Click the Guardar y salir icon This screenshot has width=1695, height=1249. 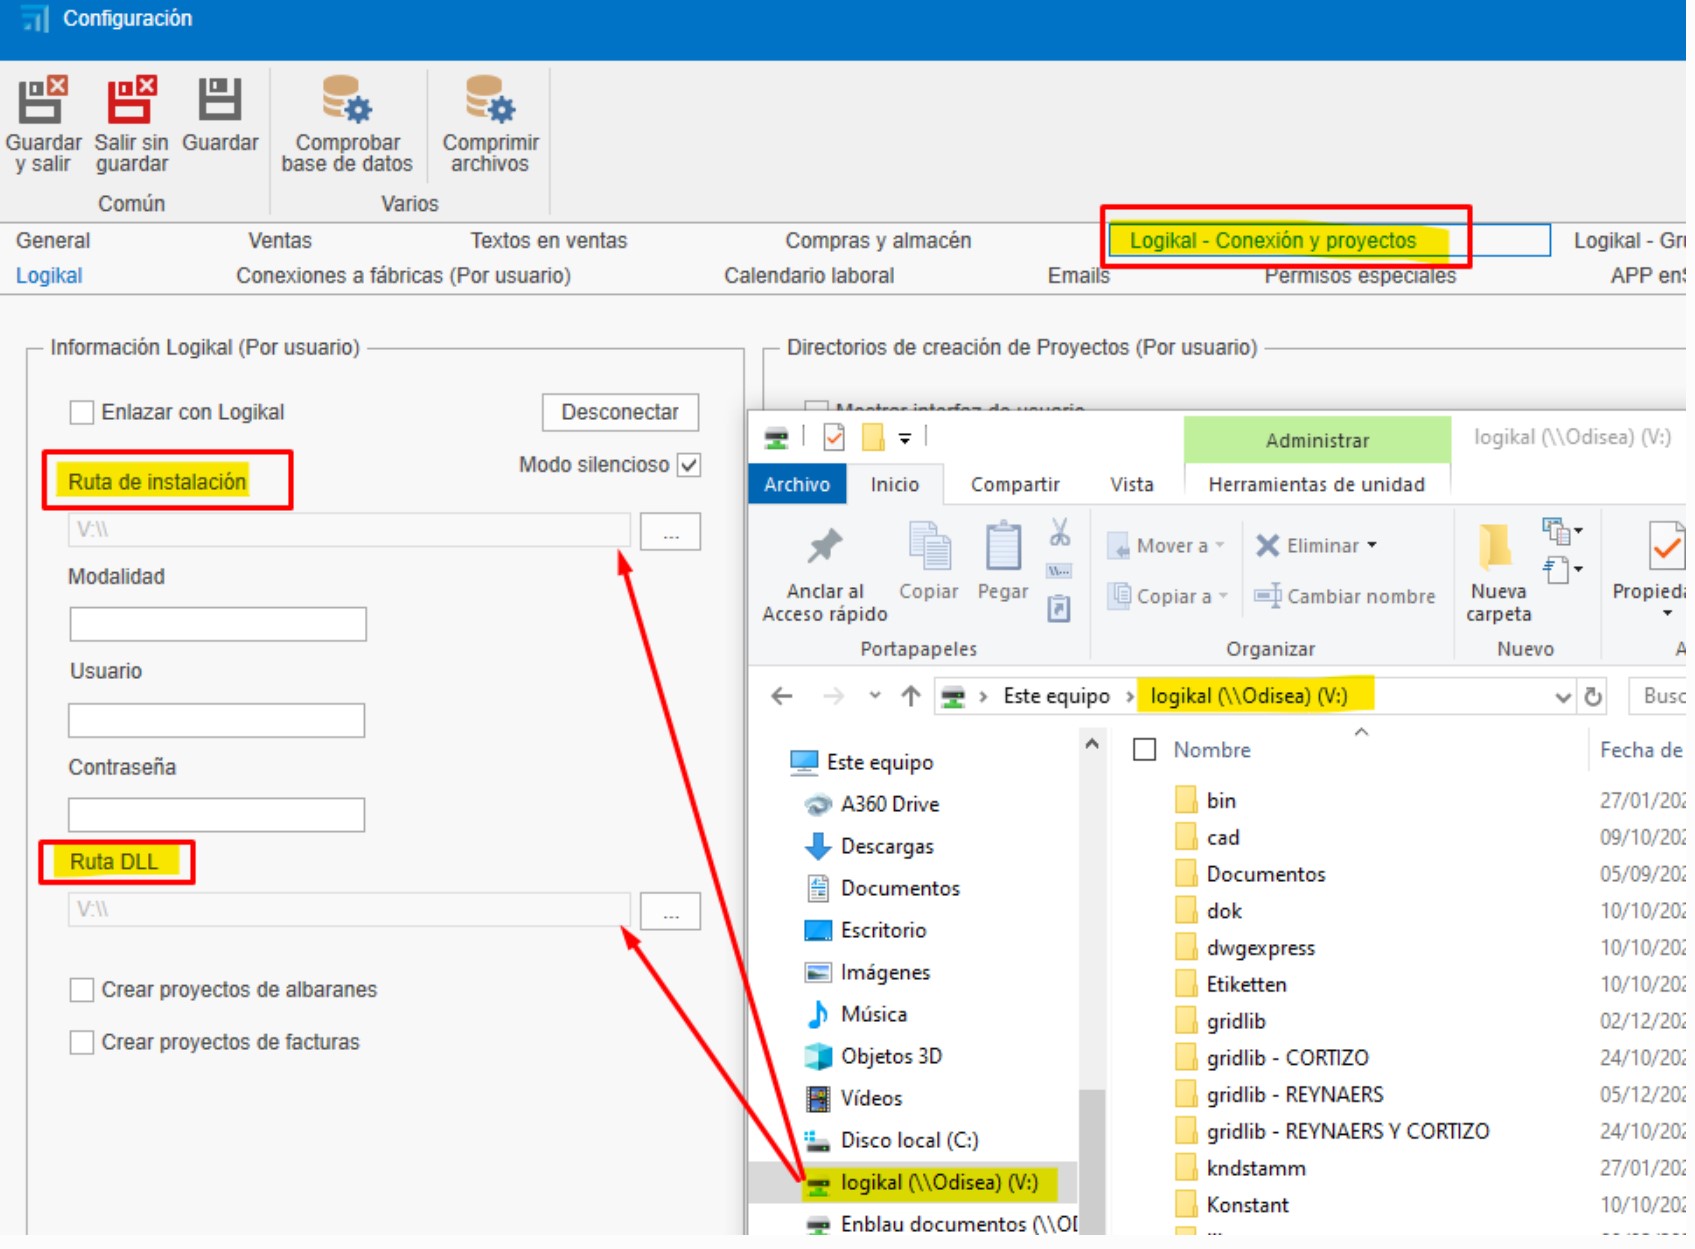point(43,100)
